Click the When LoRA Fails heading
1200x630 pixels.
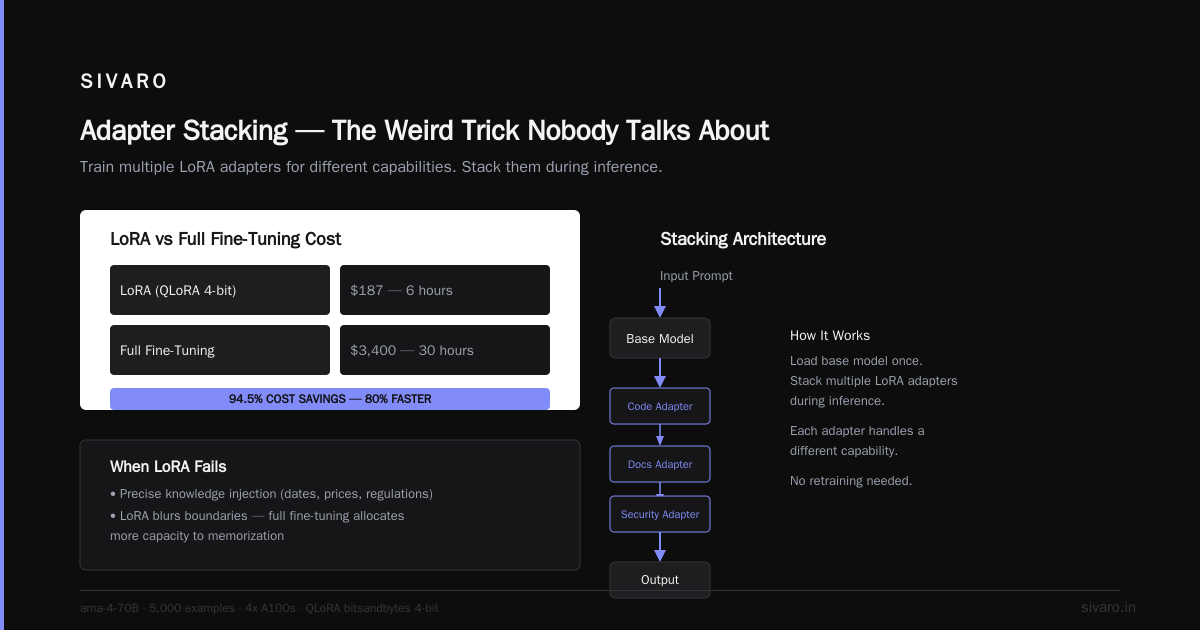(x=168, y=466)
